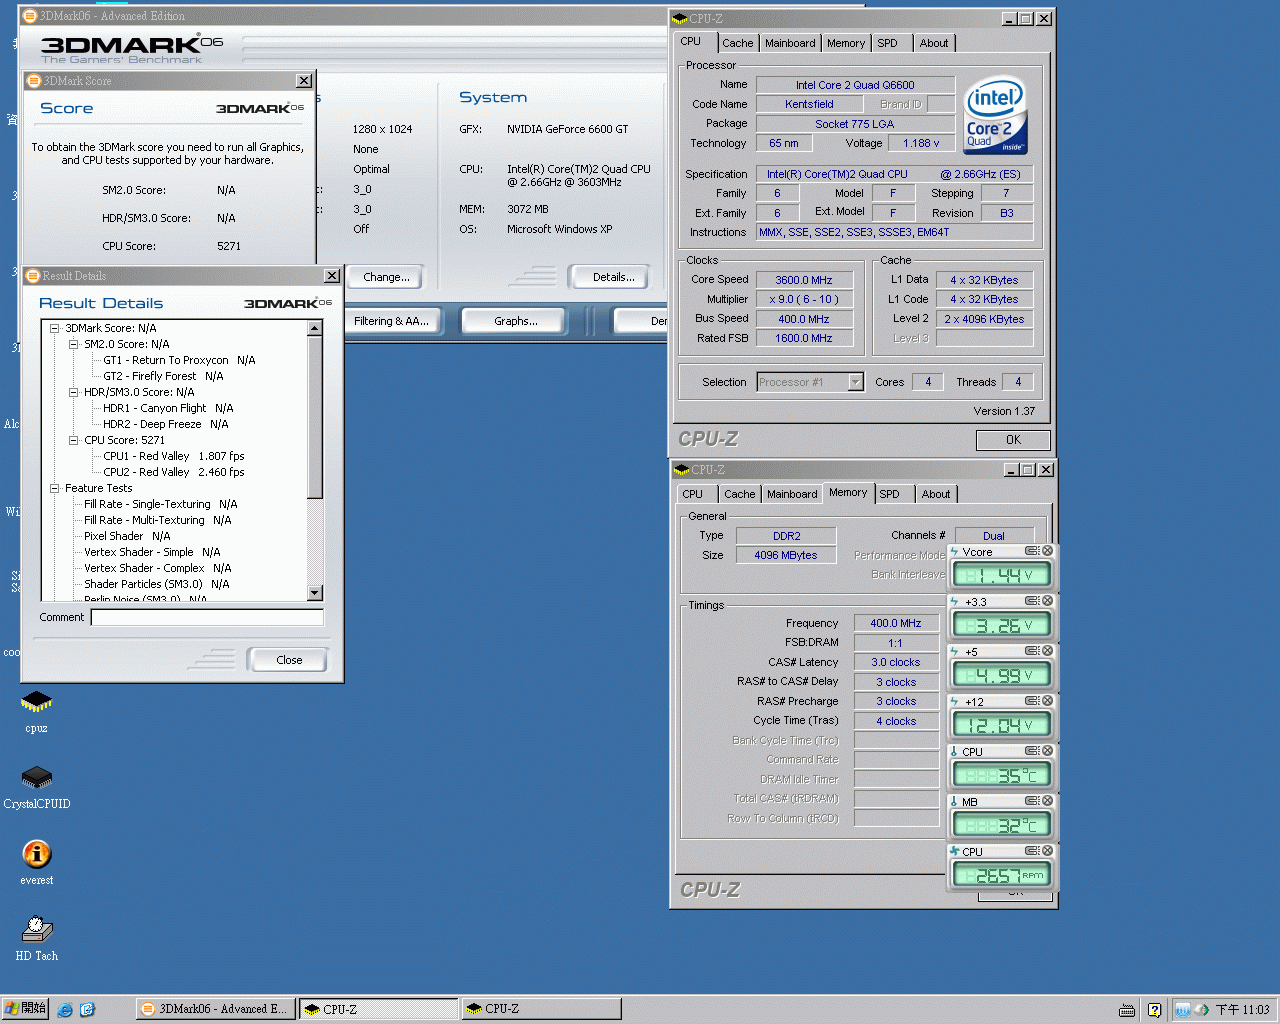Close the +3.3 voltage gadget
The width and height of the screenshot is (1280, 1024).
point(1047,601)
